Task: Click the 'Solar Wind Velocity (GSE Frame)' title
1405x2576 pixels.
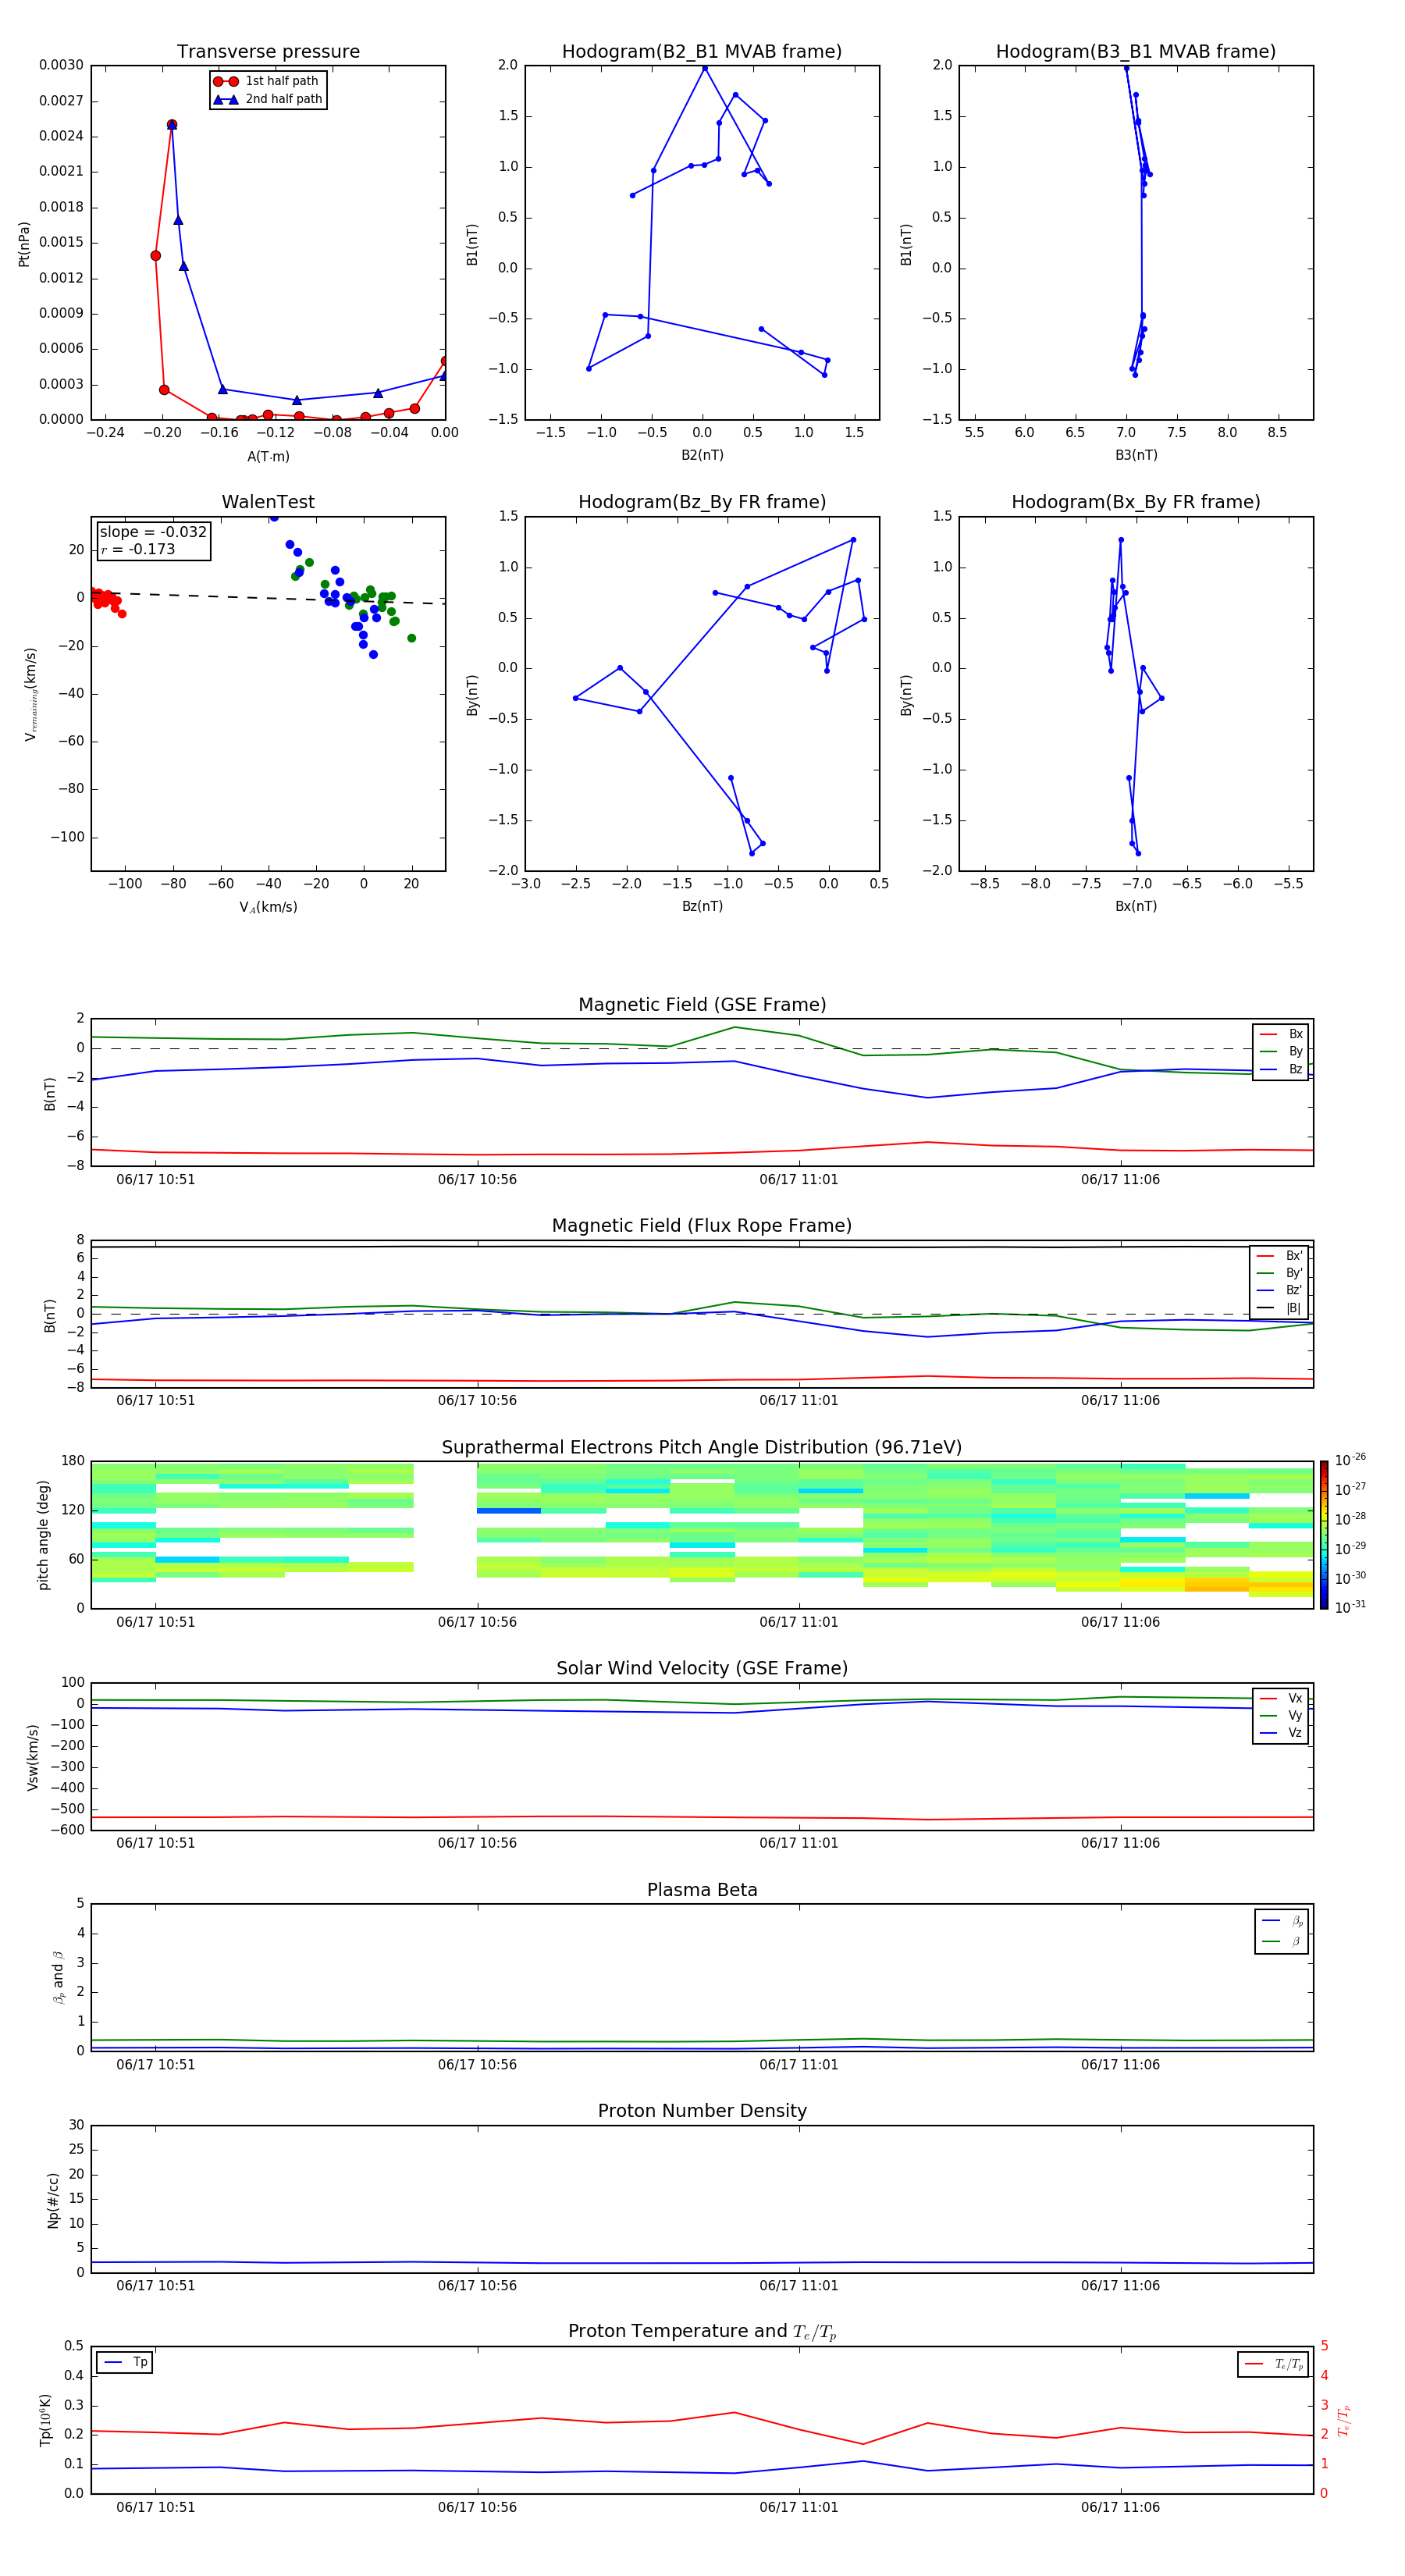Action: (702, 1669)
